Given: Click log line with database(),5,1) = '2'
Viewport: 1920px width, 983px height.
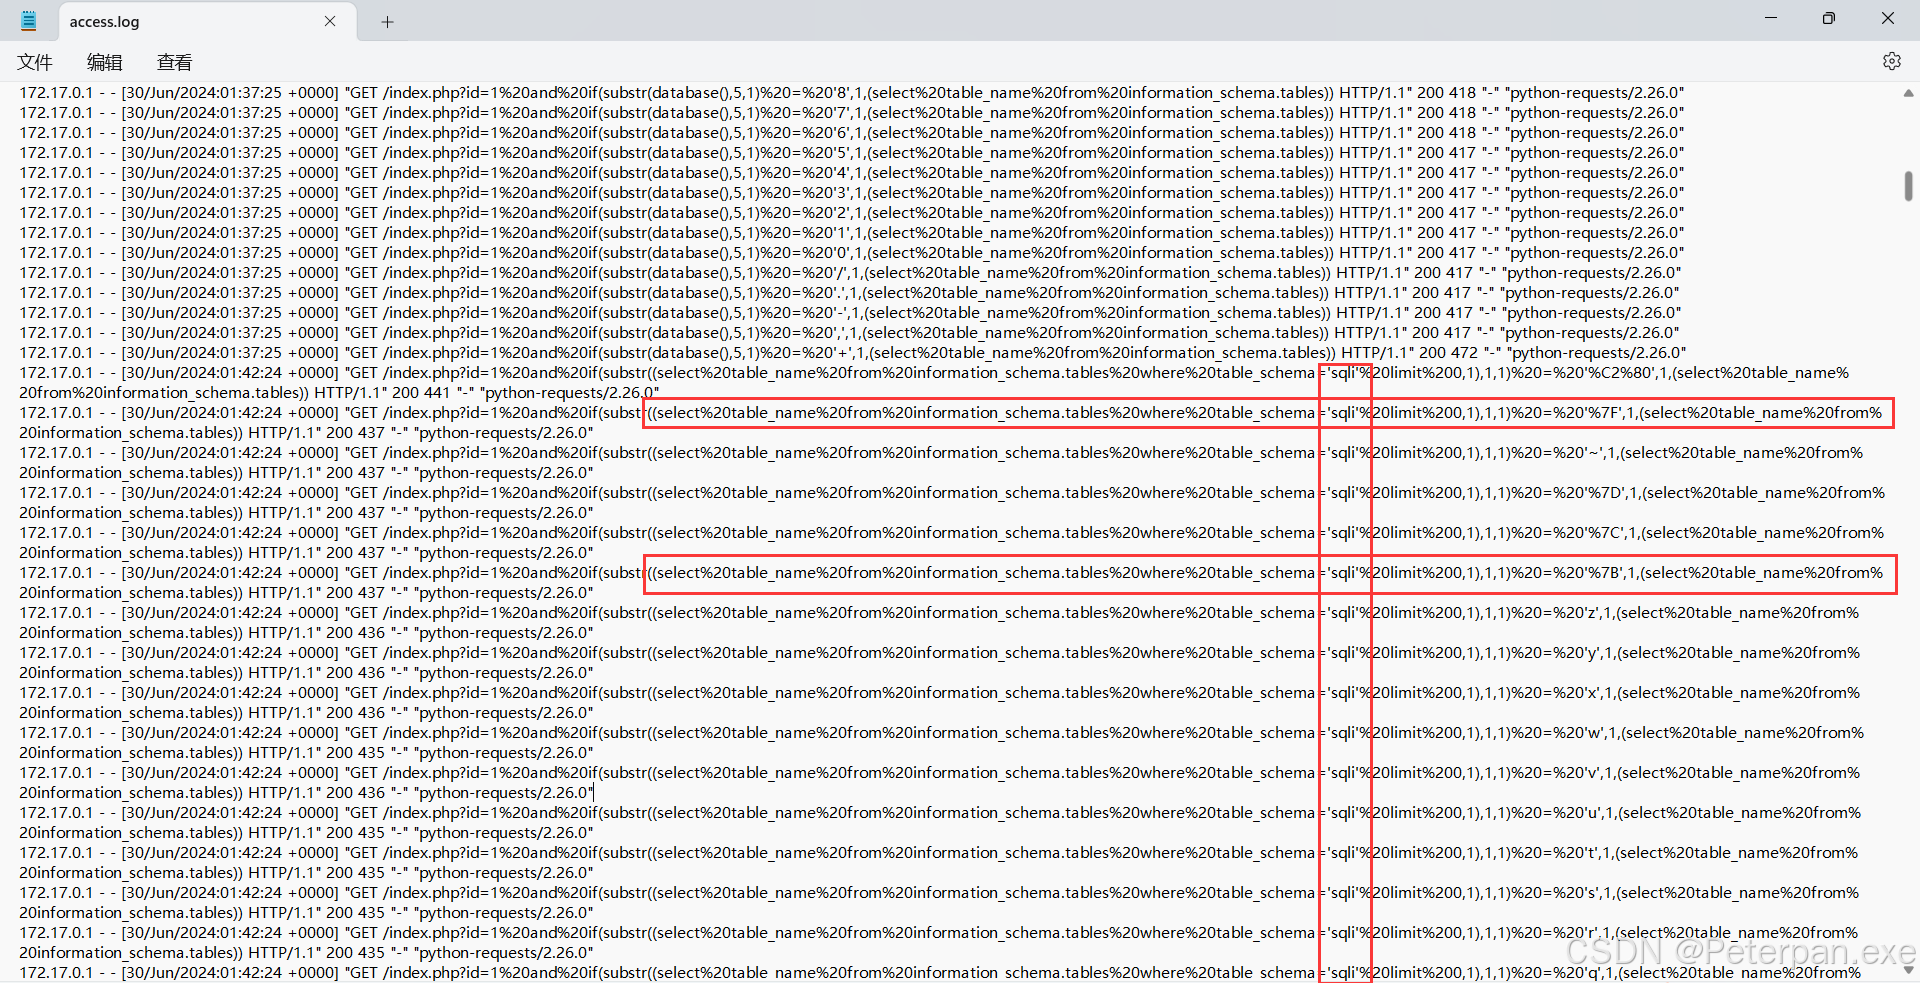Looking at the screenshot, I should (x=852, y=213).
